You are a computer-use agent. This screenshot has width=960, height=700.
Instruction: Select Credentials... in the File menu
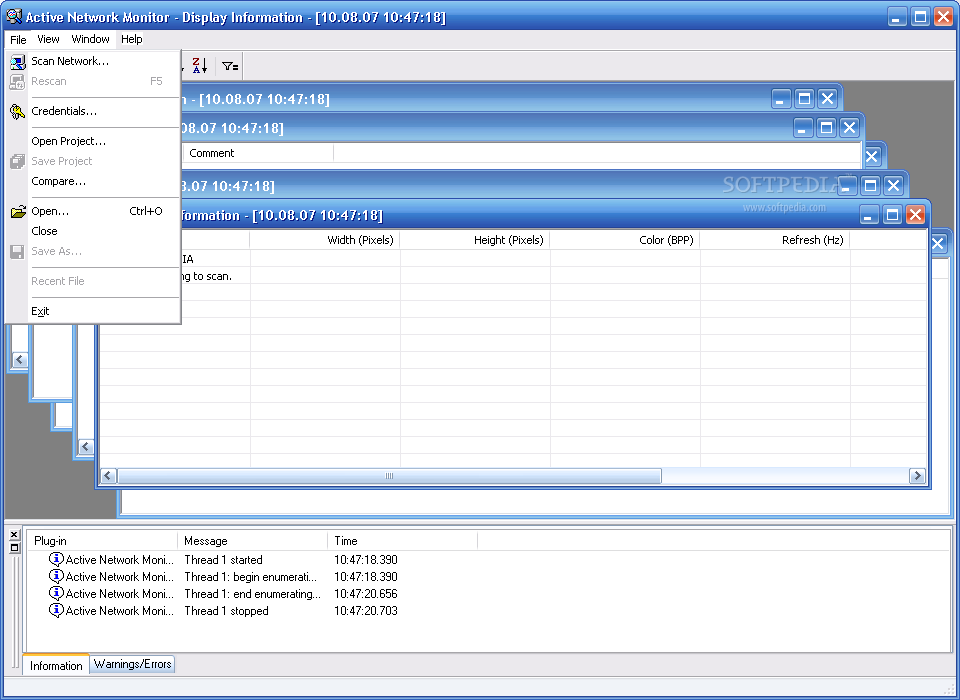[94, 111]
